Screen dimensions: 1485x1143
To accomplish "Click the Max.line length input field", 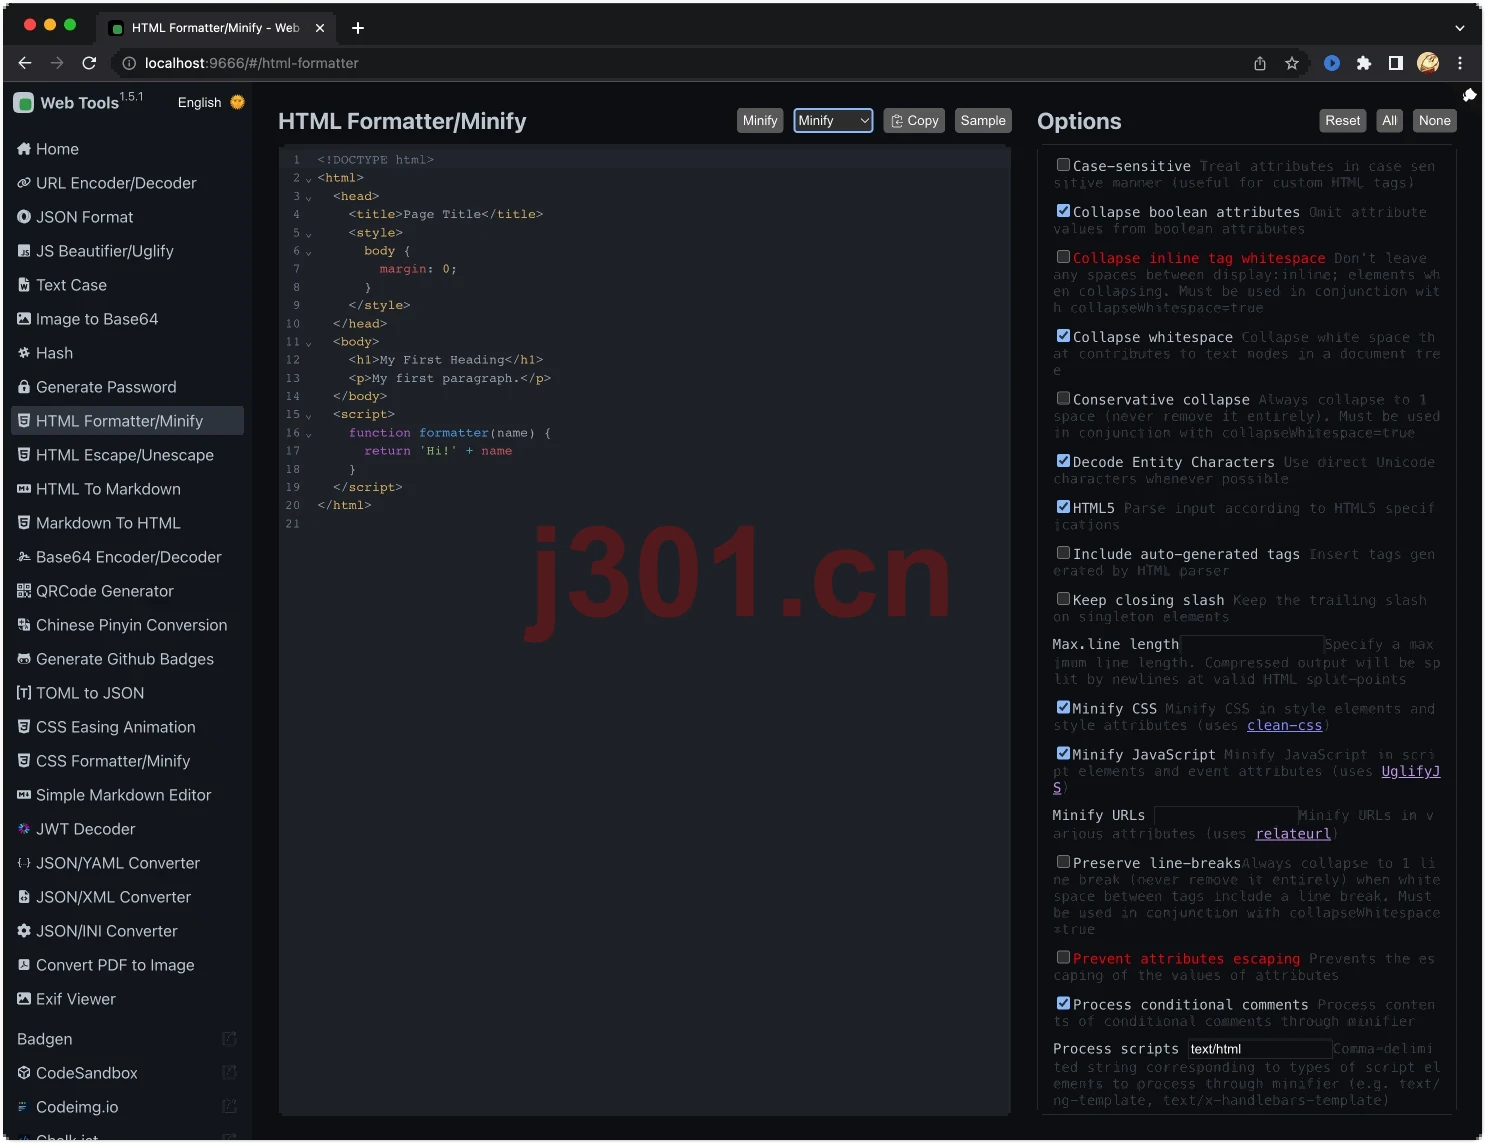I will click(x=1252, y=645).
